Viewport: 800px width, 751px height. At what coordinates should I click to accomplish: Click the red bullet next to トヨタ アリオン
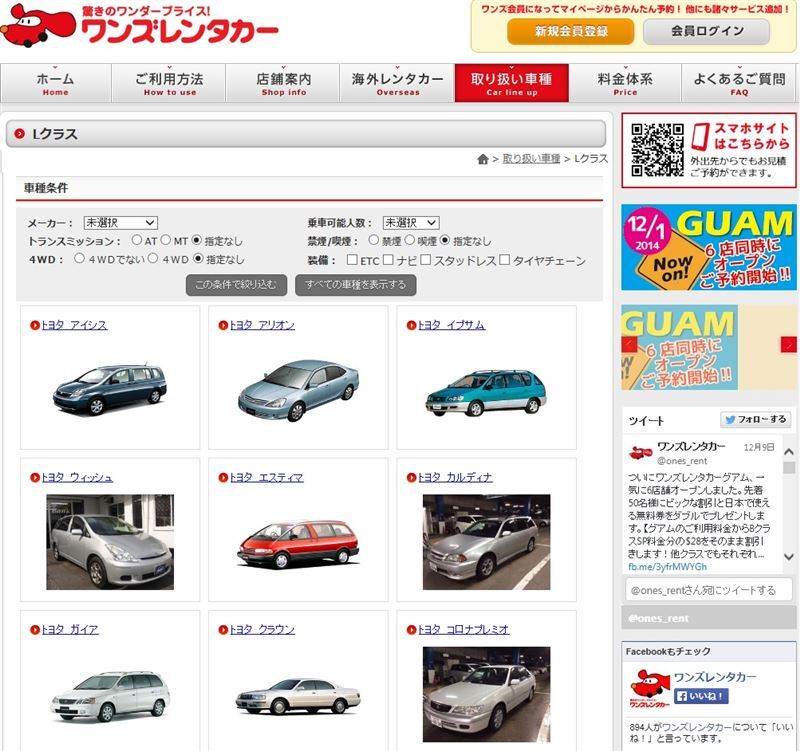[223, 325]
